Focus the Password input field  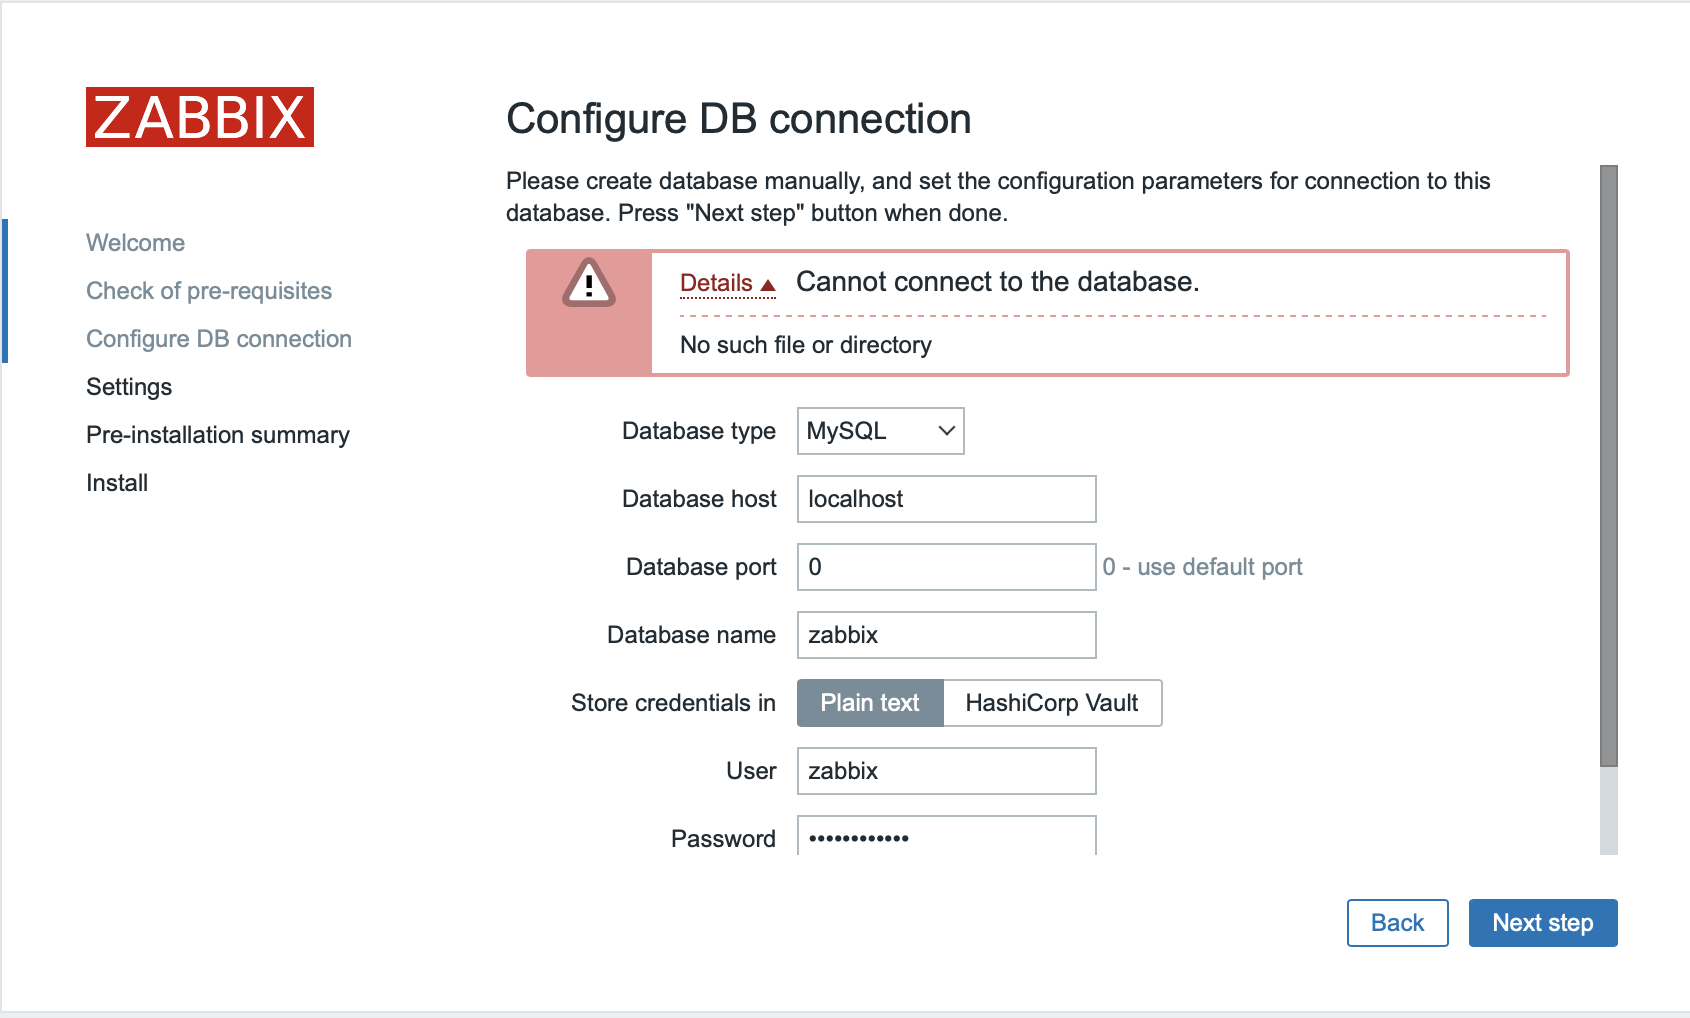click(946, 838)
